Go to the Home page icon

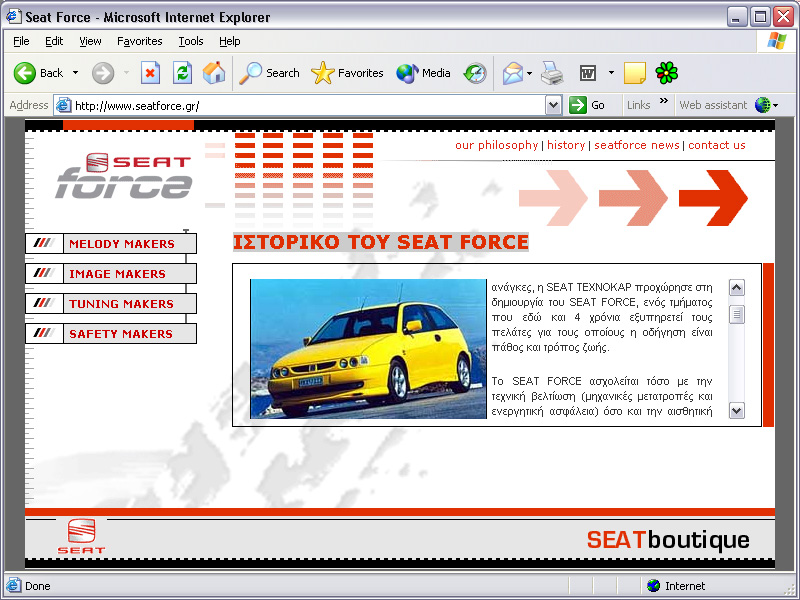click(x=214, y=73)
